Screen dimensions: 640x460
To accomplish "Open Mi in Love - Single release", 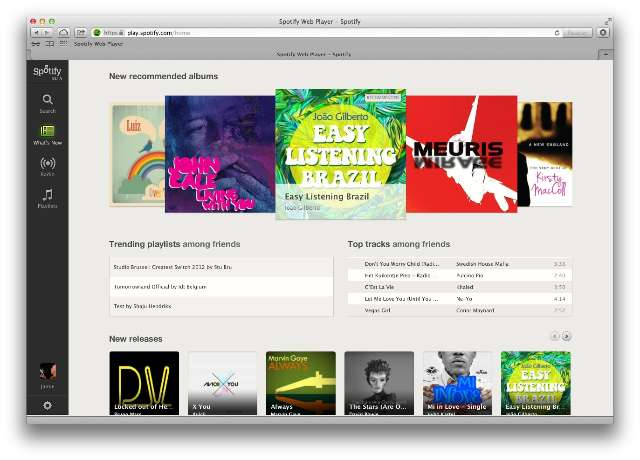I will pos(457,383).
